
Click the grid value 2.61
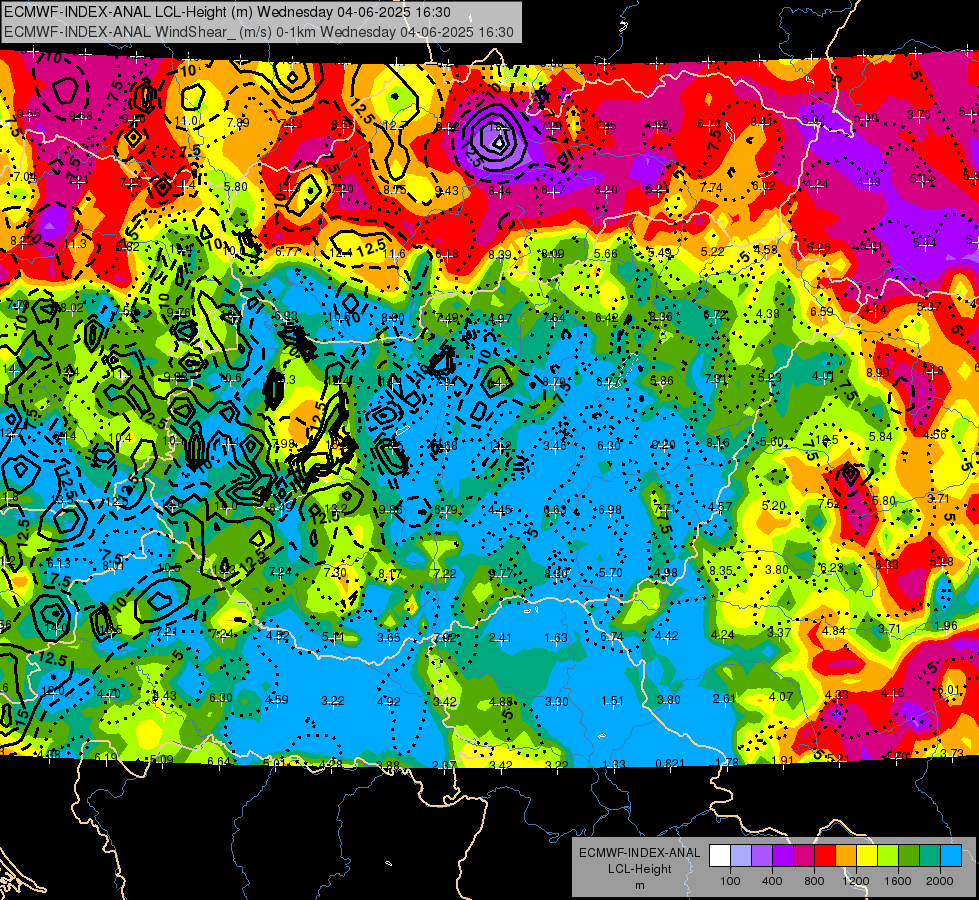point(724,698)
